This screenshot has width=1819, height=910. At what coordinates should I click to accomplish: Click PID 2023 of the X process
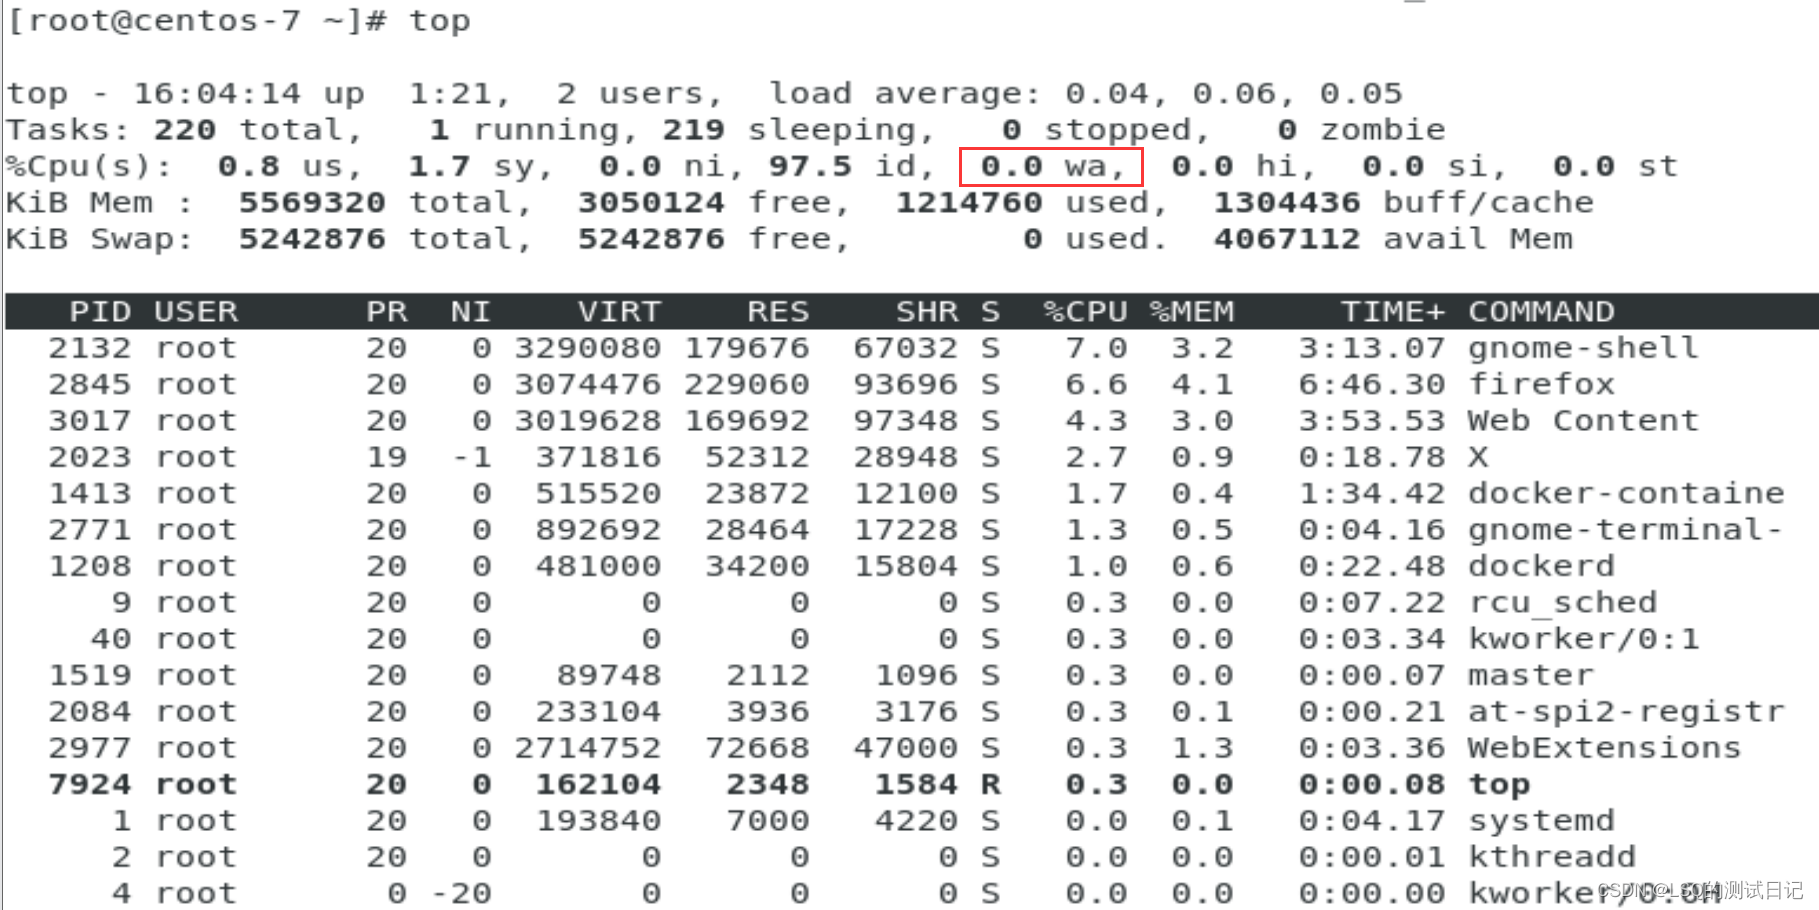pos(90,457)
